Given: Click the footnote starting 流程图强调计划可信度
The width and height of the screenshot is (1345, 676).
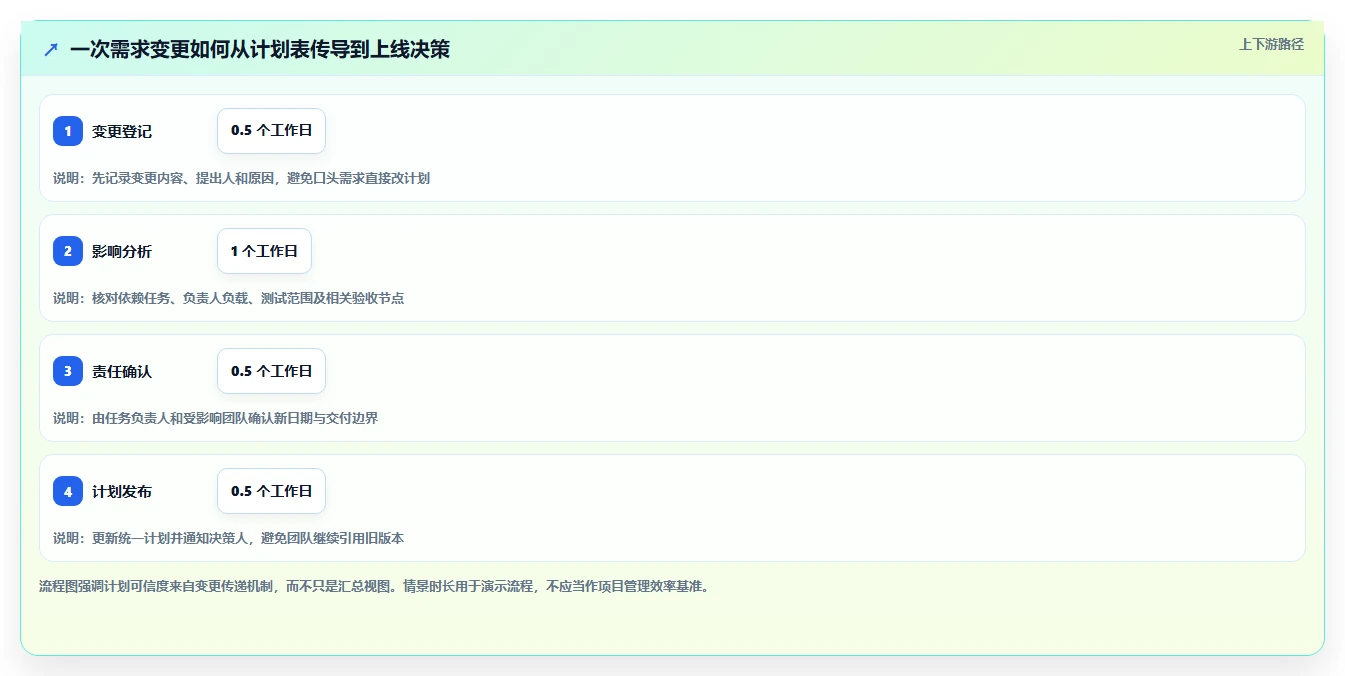Looking at the screenshot, I should pos(374,587).
